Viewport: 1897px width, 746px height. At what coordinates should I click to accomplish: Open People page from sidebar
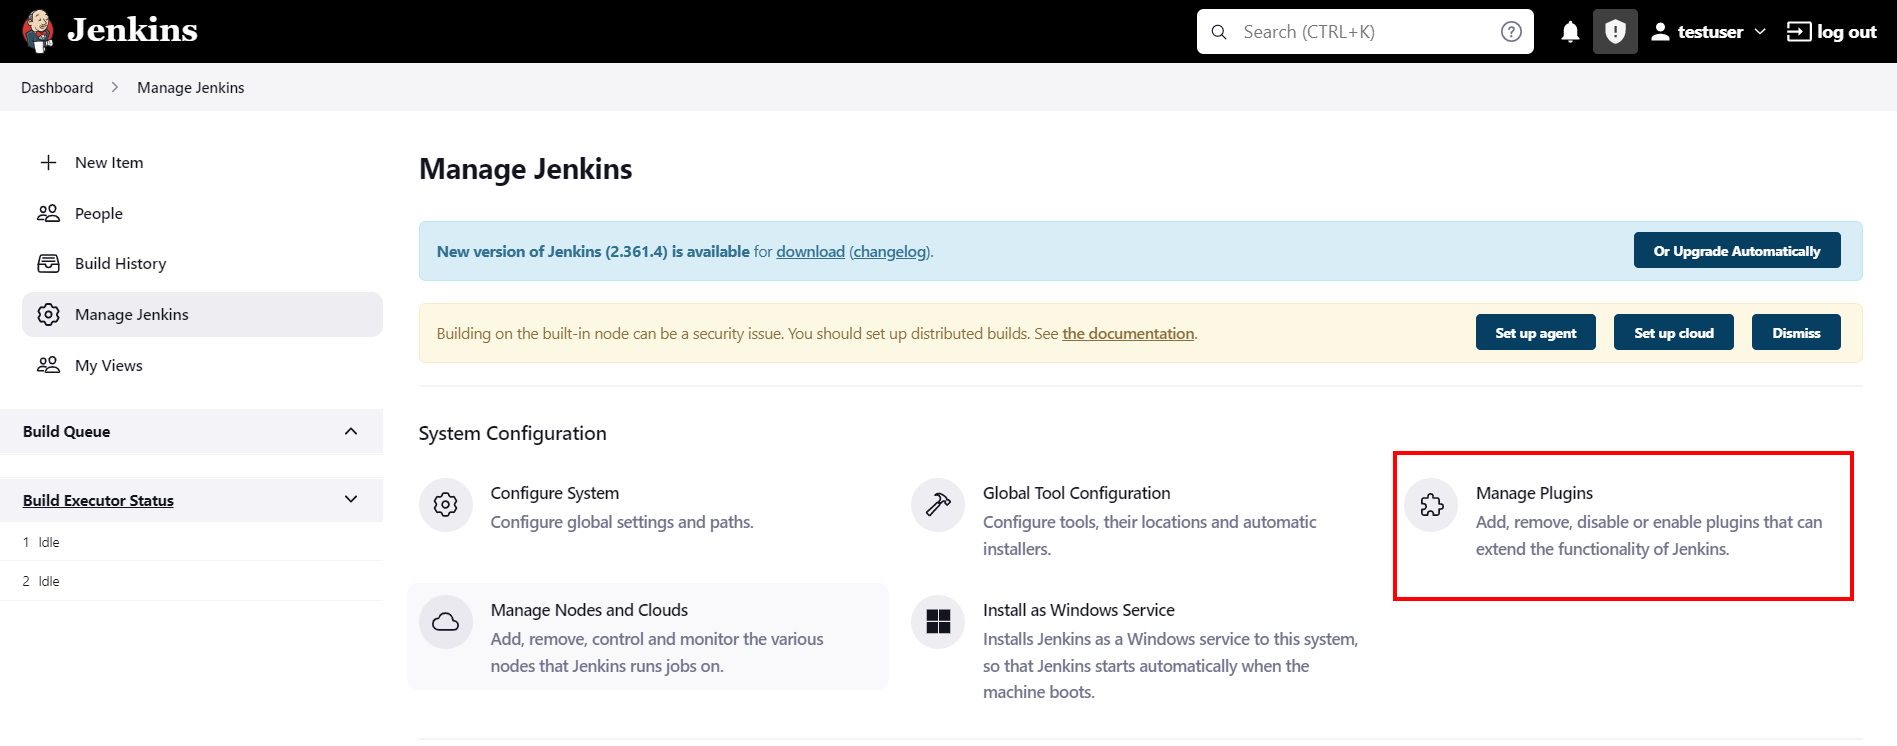(99, 213)
